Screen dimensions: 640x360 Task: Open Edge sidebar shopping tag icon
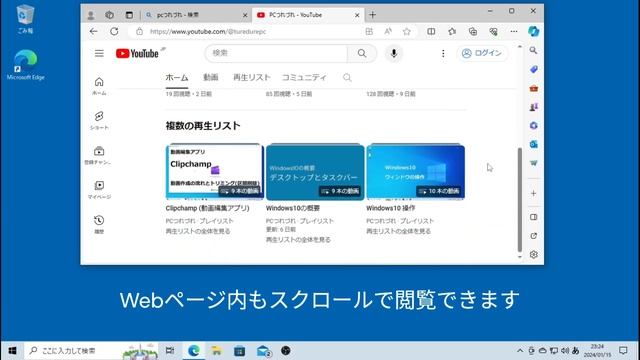(x=533, y=69)
